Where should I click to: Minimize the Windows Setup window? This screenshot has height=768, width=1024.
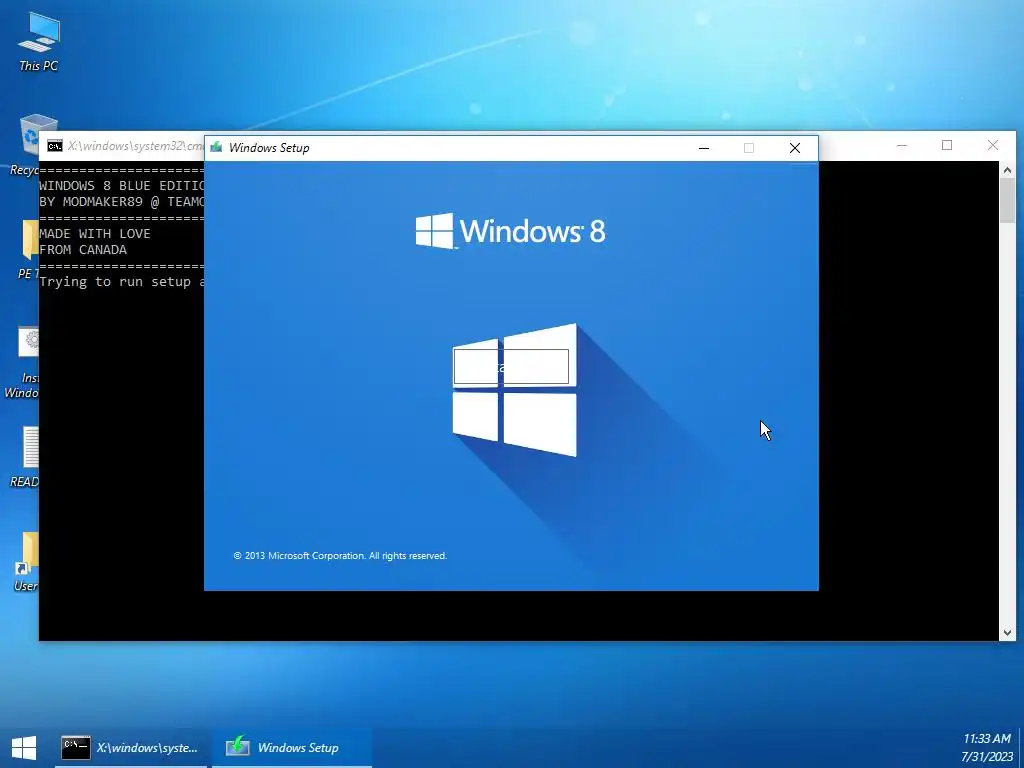(x=703, y=148)
